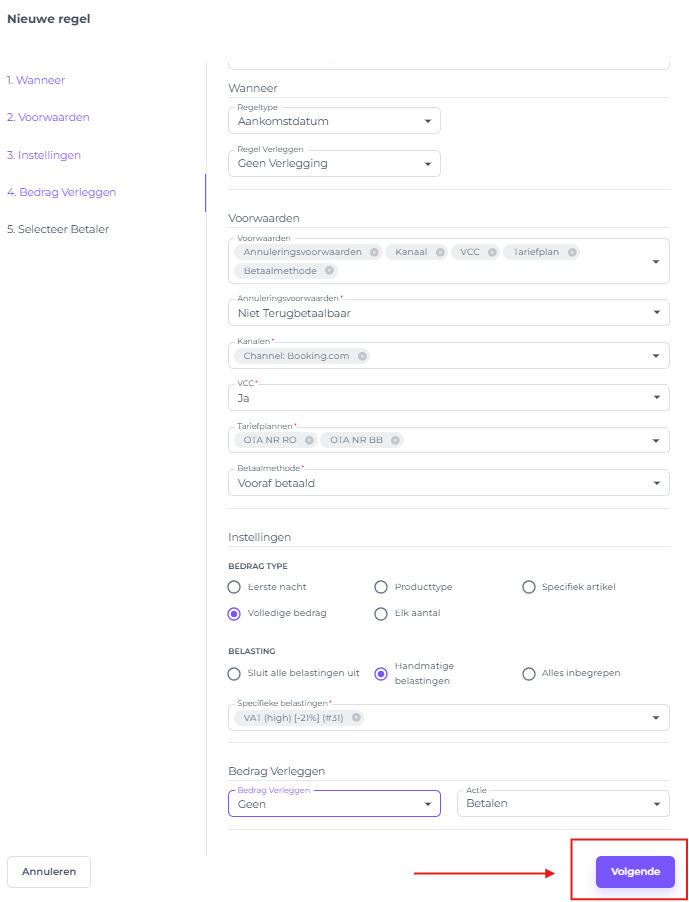Open the Betaalmethode field set to Vooraf betaald
689x902 pixels.
pos(448,482)
